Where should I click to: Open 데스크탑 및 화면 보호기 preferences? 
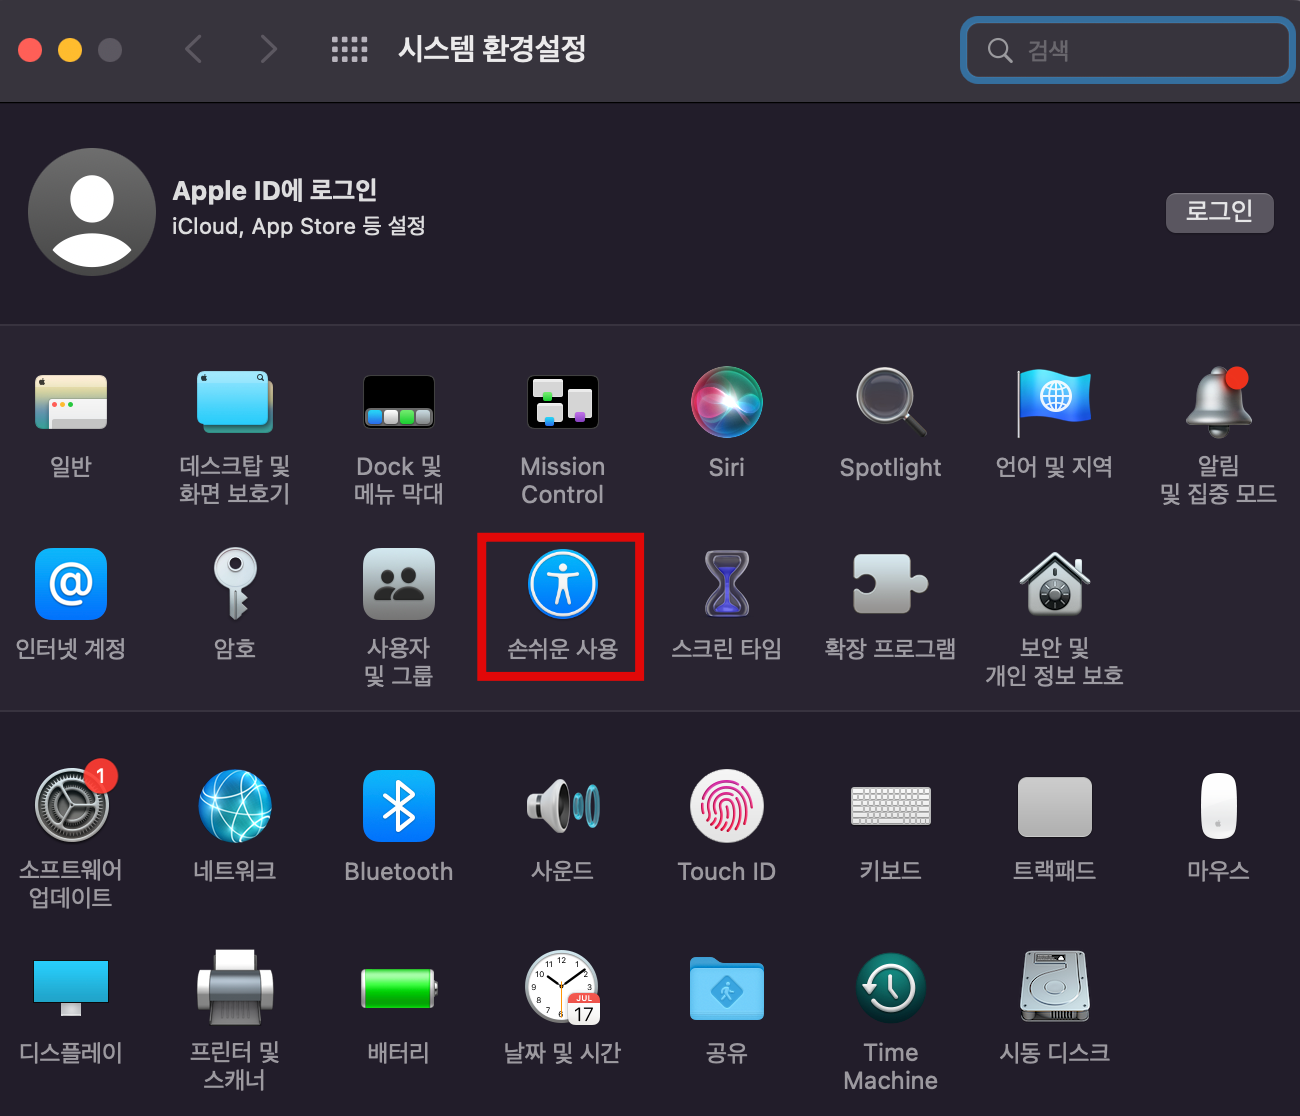point(234,403)
